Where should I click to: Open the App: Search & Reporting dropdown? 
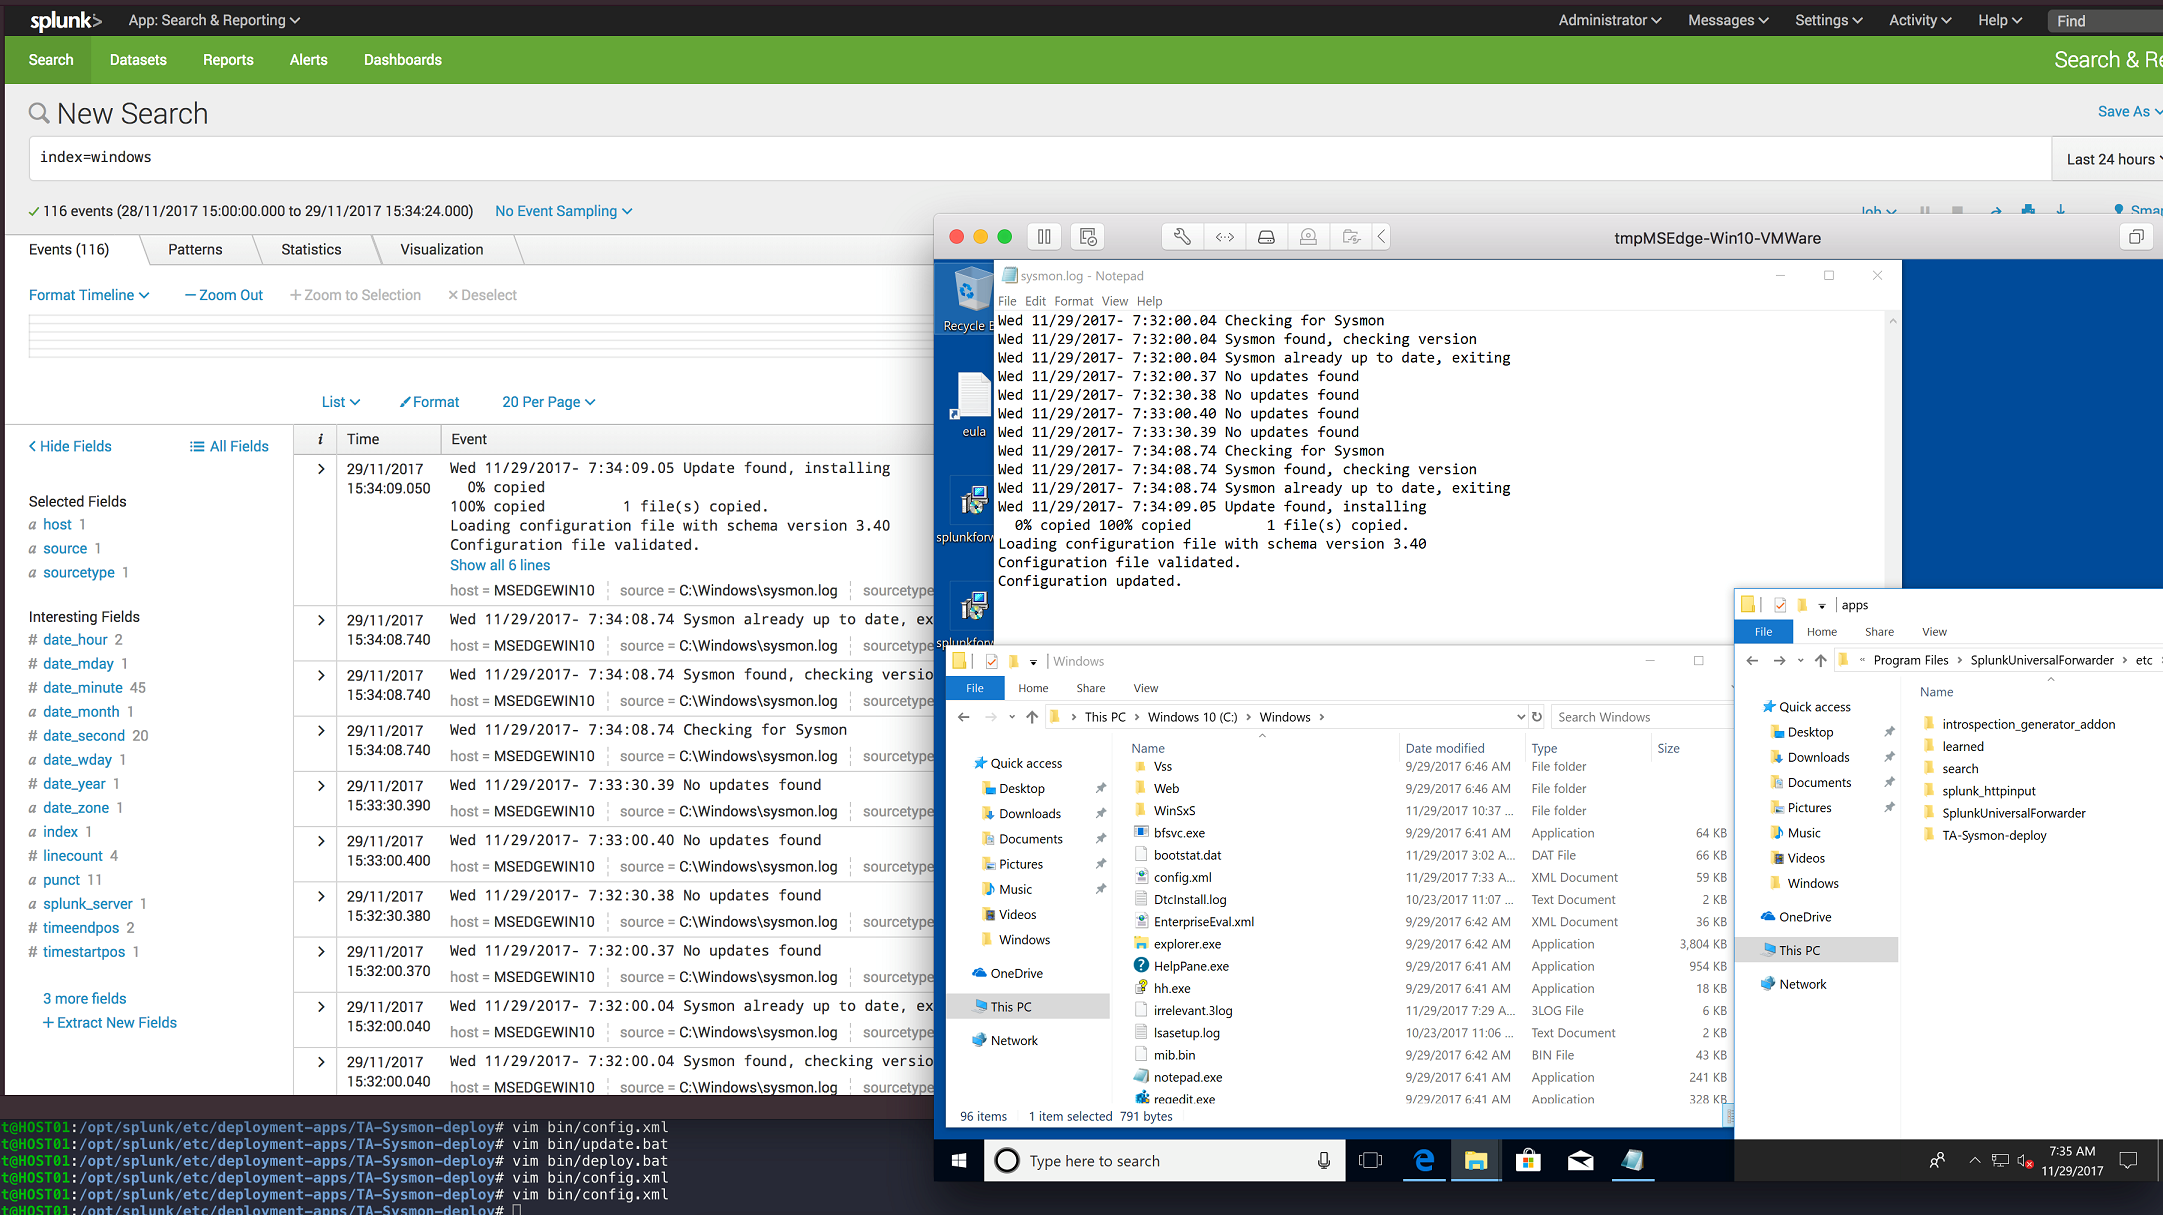[x=214, y=20]
